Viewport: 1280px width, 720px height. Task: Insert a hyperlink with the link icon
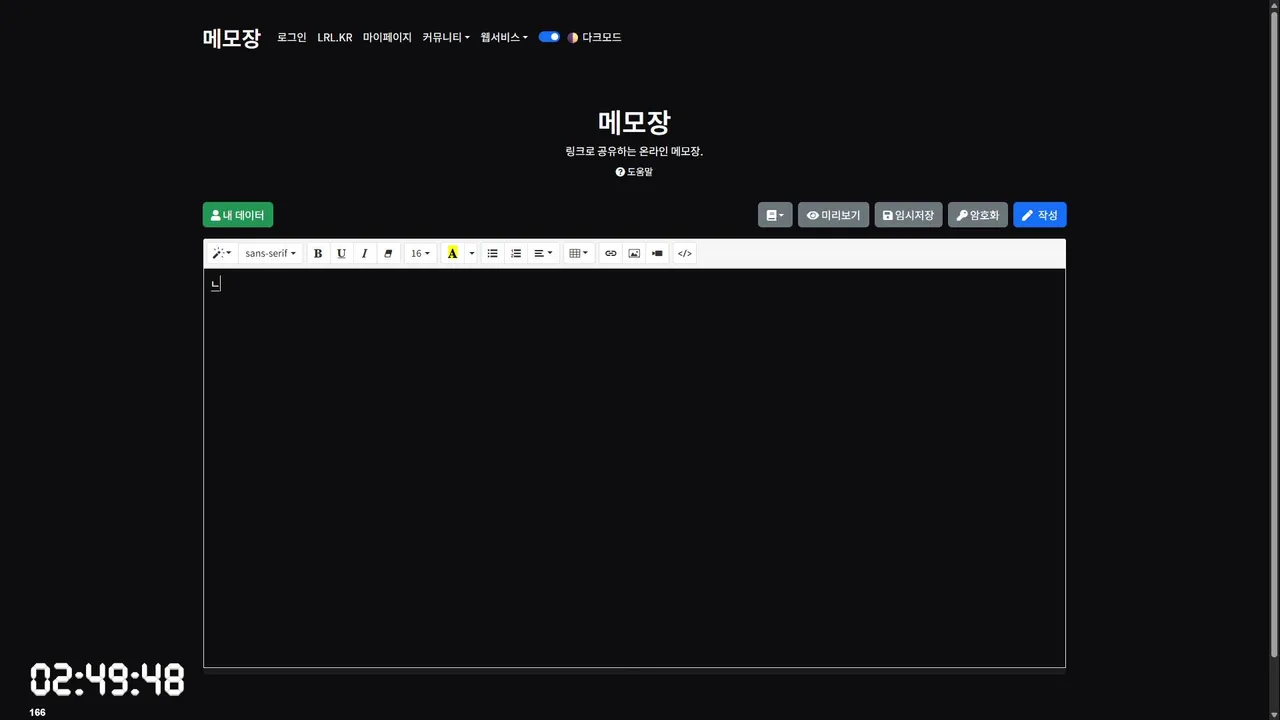611,254
